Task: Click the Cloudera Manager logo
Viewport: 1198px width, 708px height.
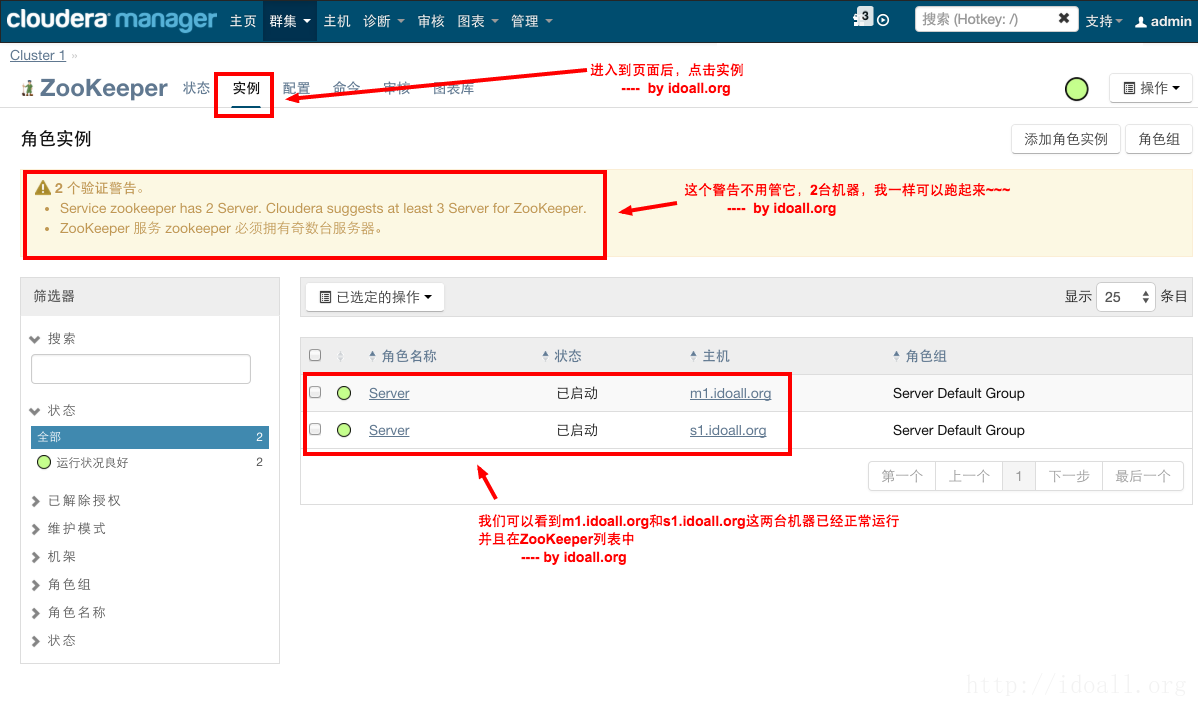Action: (110, 20)
